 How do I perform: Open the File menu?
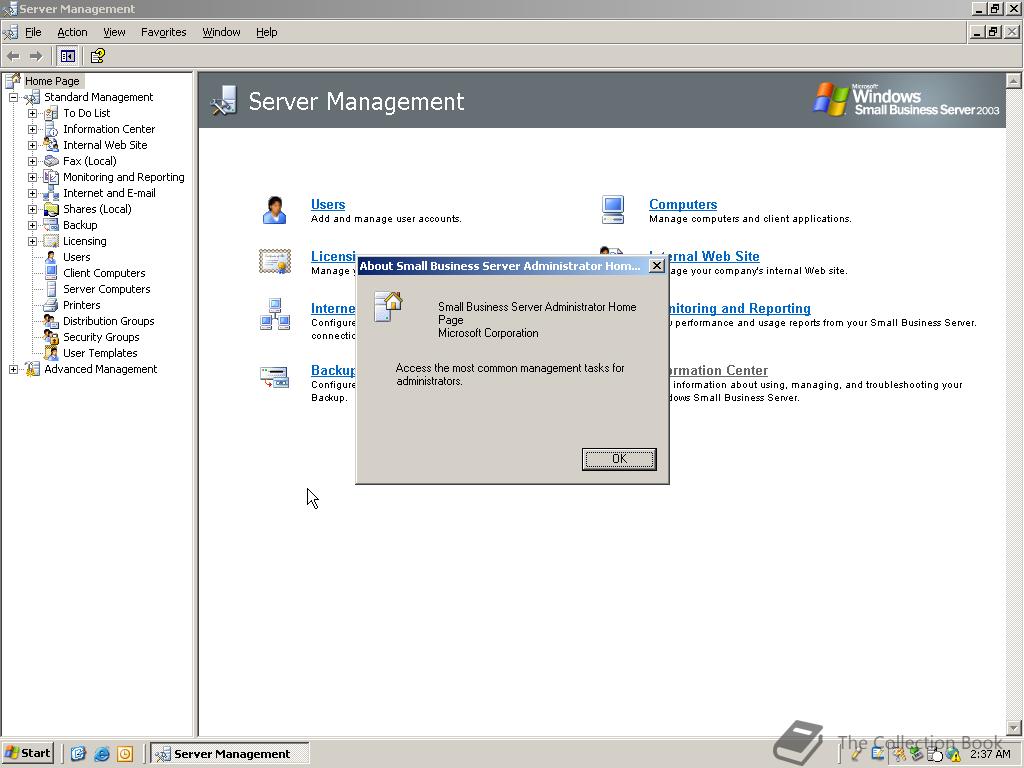pos(33,32)
